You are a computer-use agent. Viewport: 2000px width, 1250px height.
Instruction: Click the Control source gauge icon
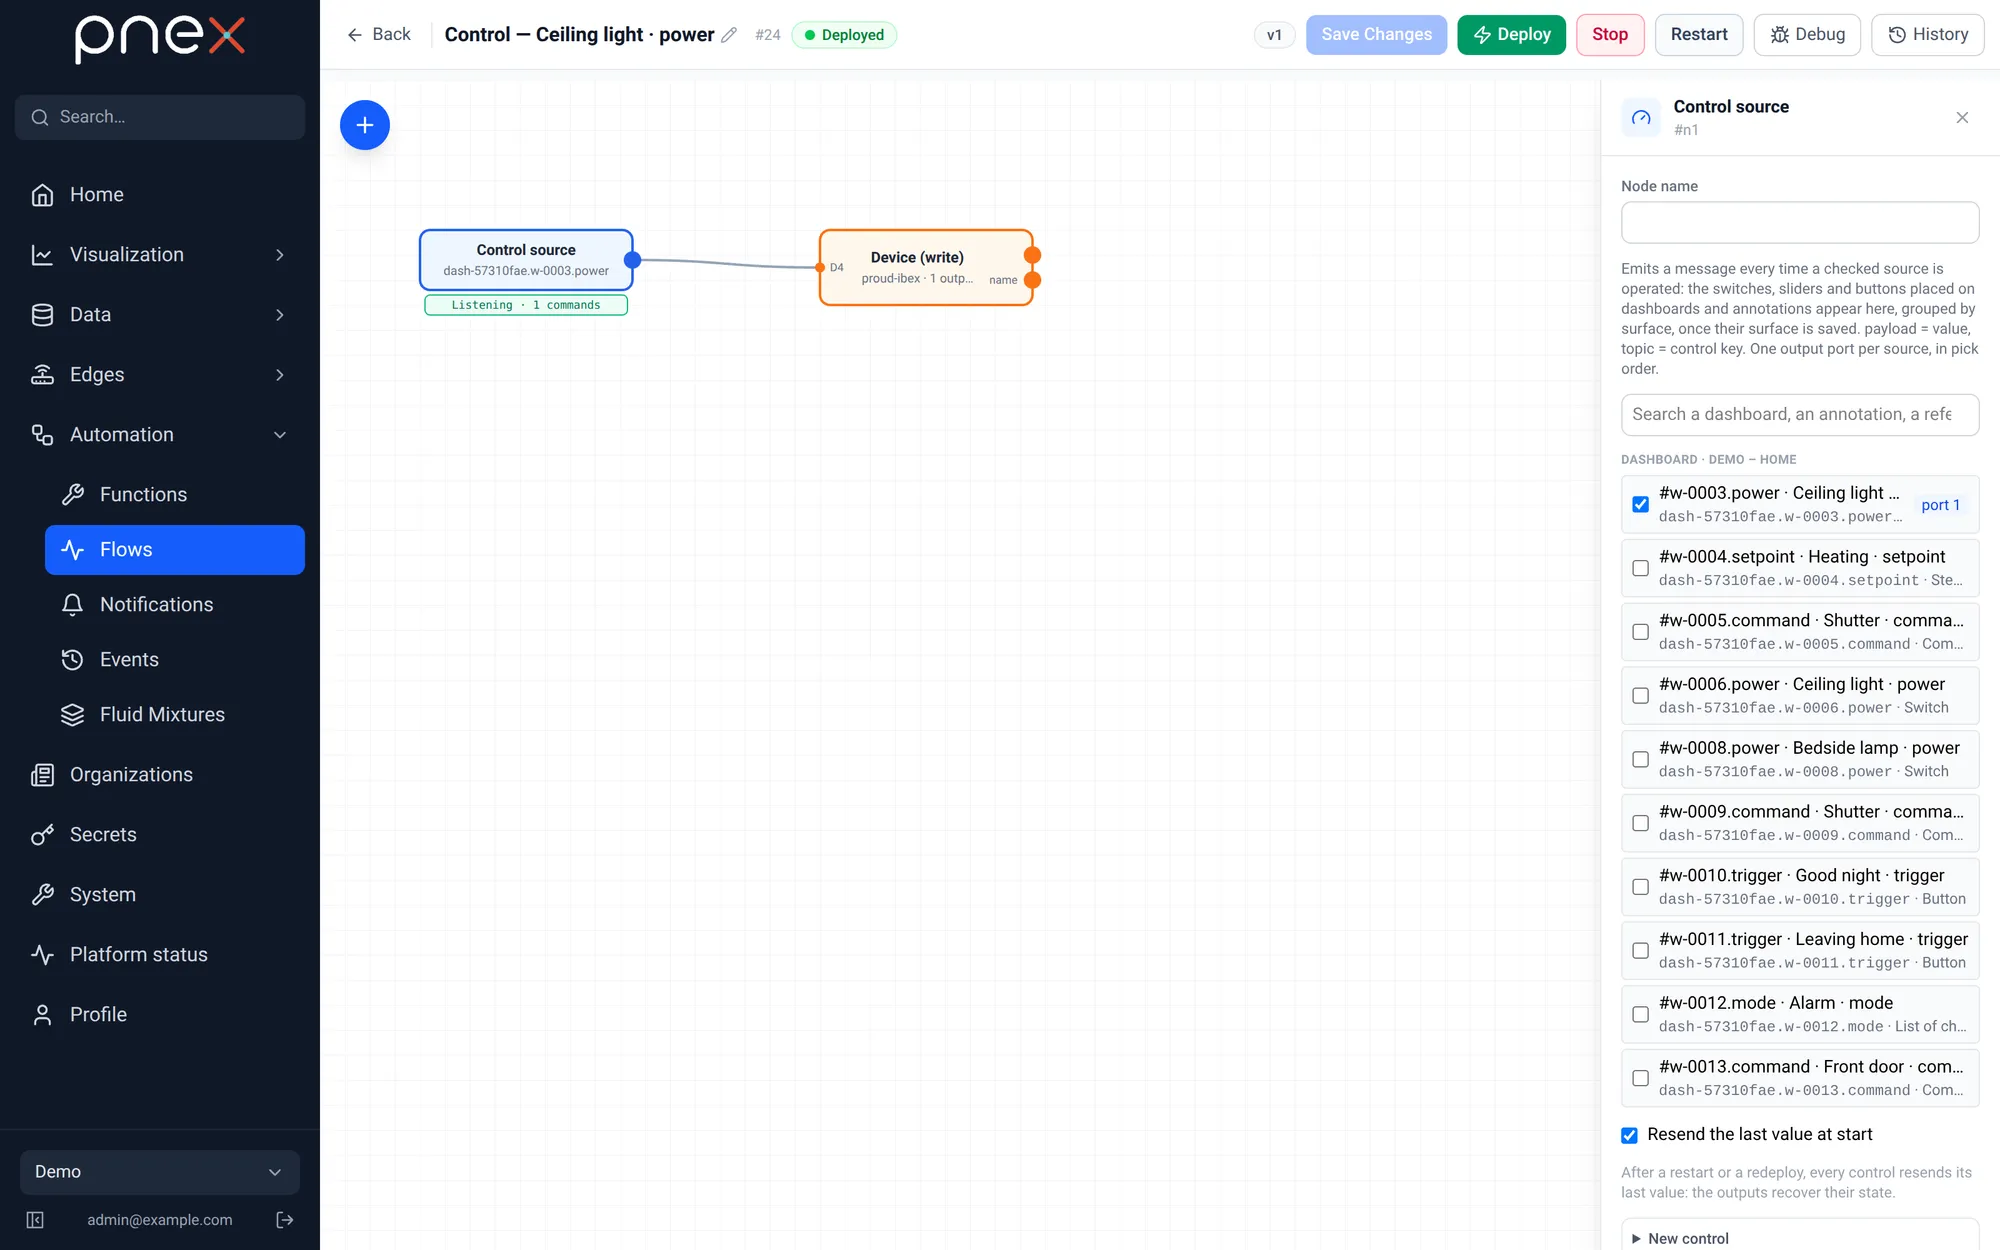tap(1641, 118)
